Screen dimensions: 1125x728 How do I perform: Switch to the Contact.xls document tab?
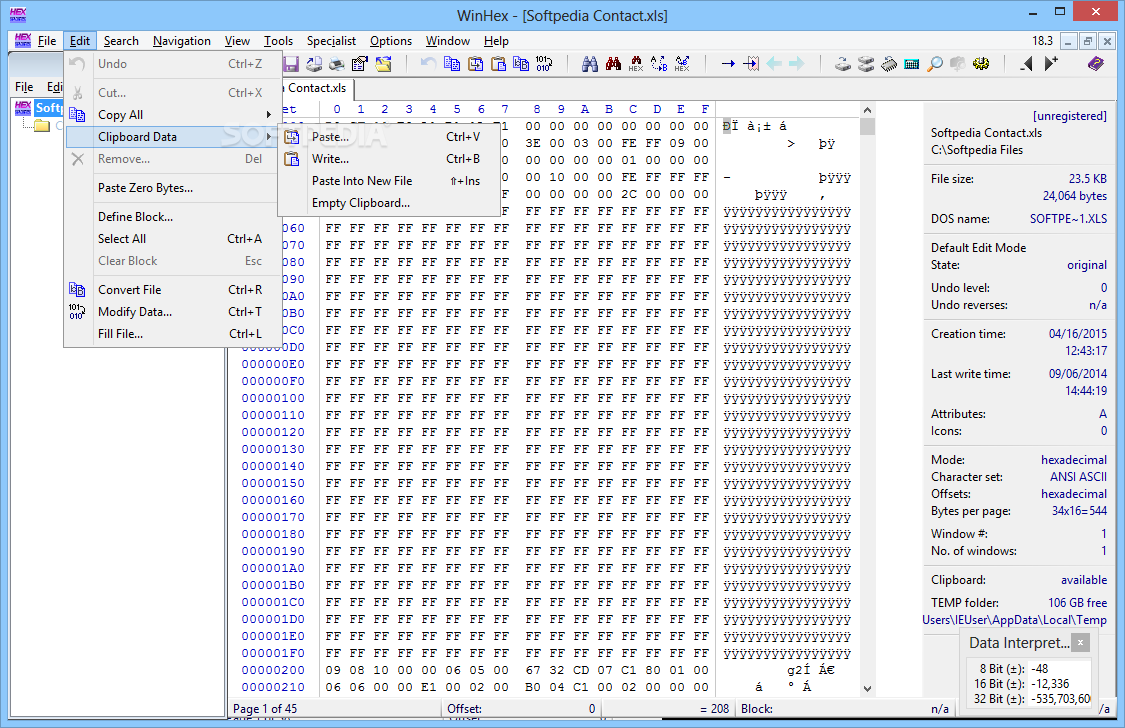316,88
